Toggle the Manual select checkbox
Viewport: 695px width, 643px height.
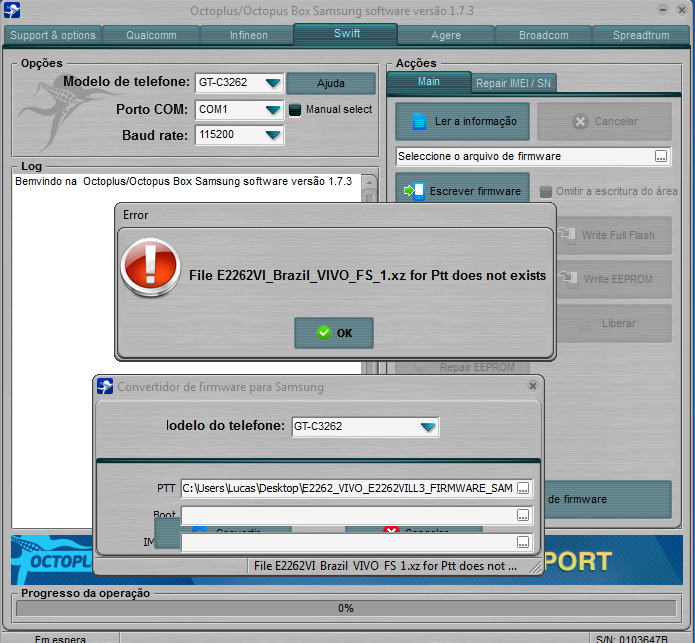(x=295, y=109)
